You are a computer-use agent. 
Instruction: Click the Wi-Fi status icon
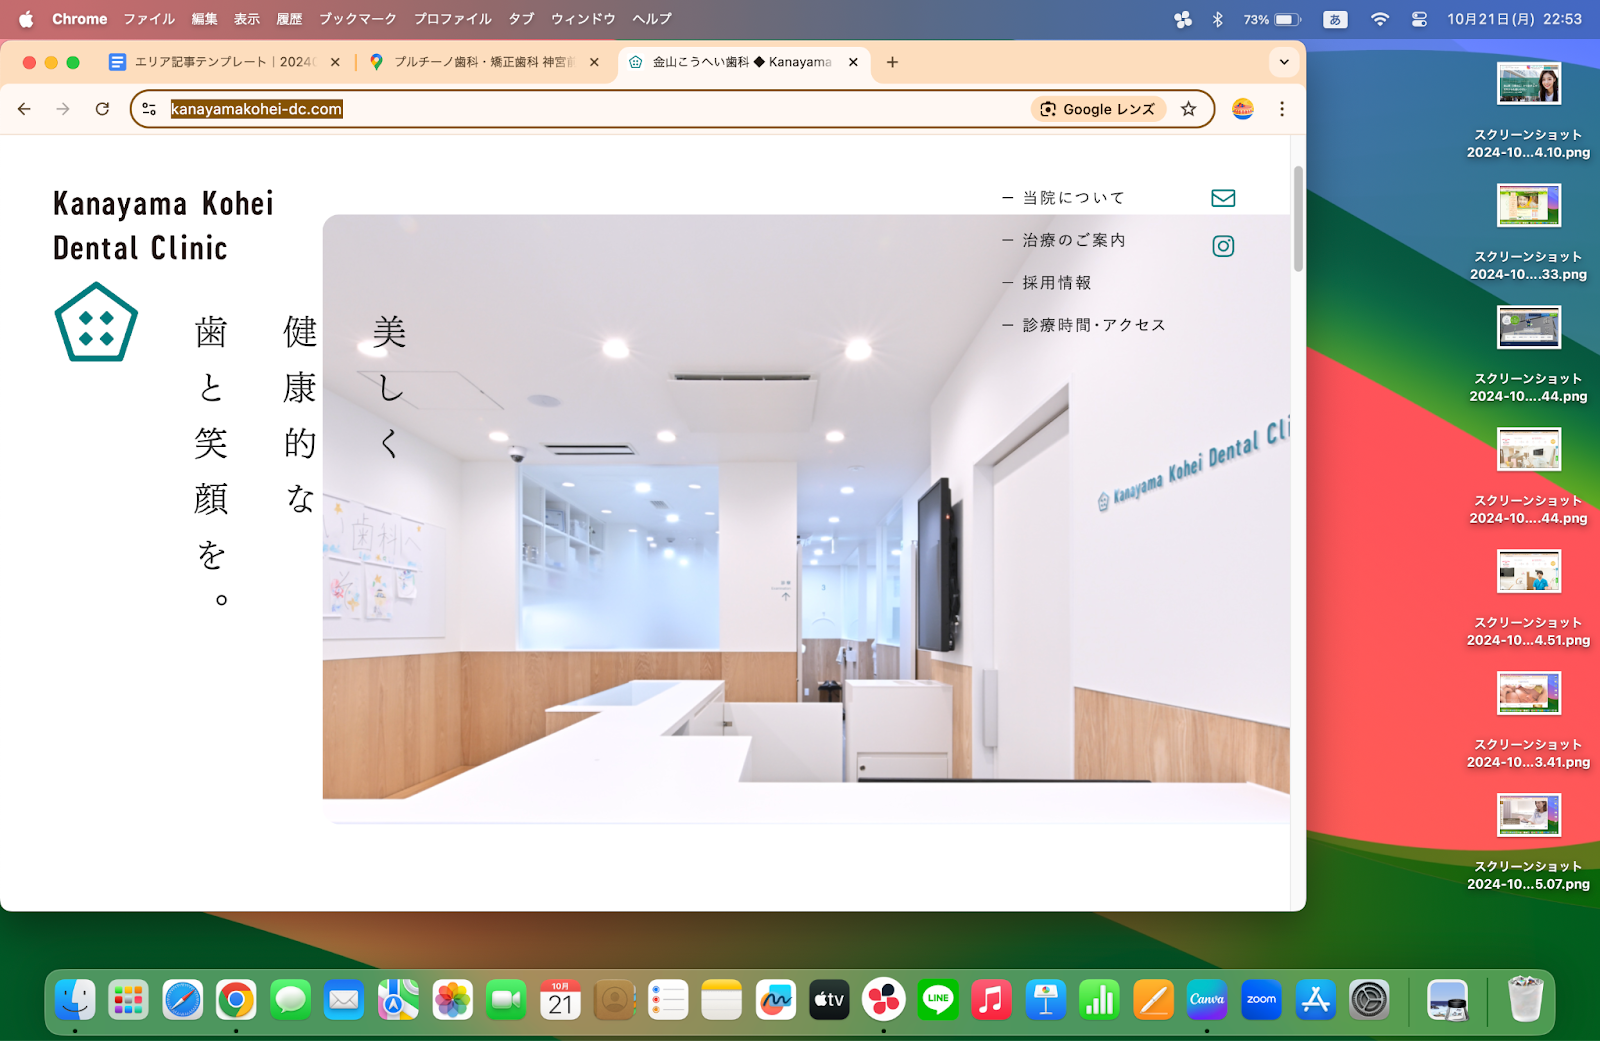1380,19
